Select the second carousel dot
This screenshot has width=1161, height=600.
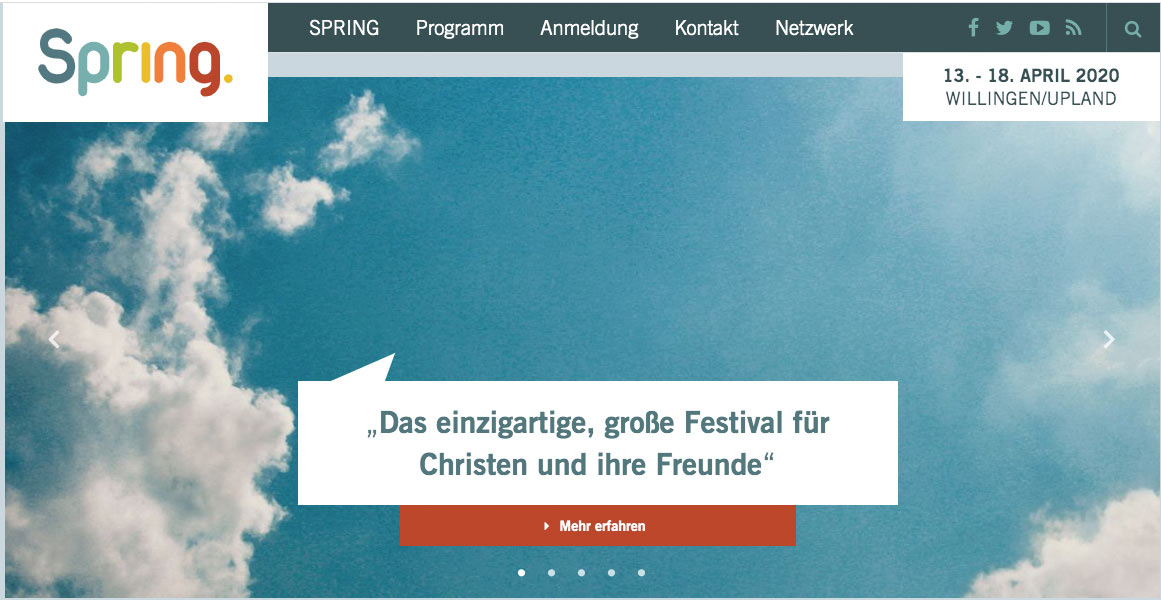coord(551,573)
